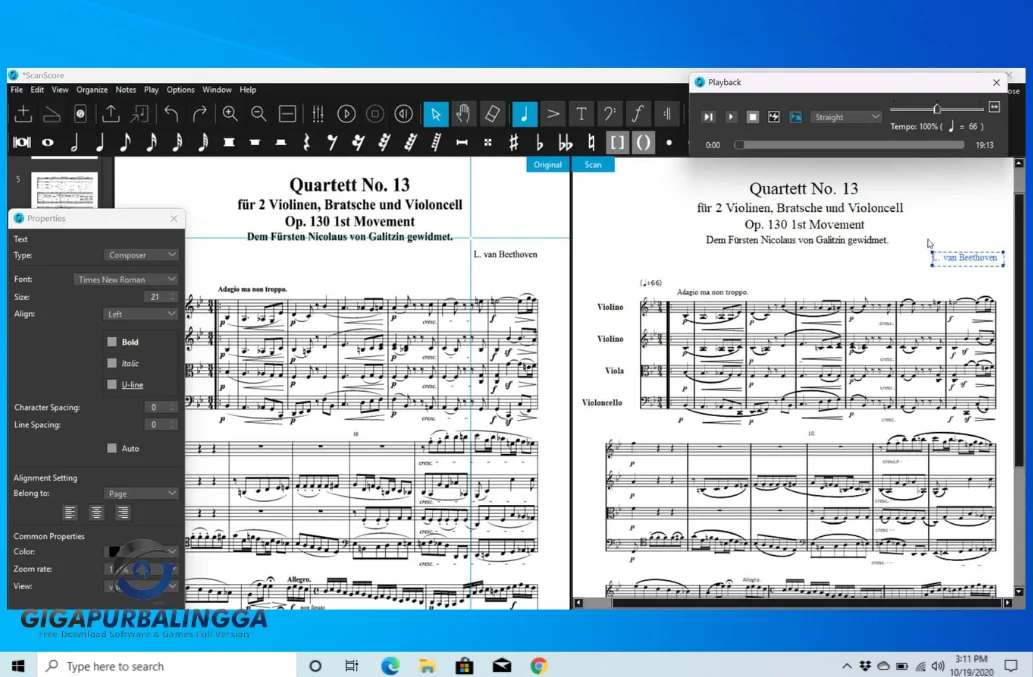Activate the hand pan tool
Viewport: 1033px width, 677px height.
pos(463,114)
